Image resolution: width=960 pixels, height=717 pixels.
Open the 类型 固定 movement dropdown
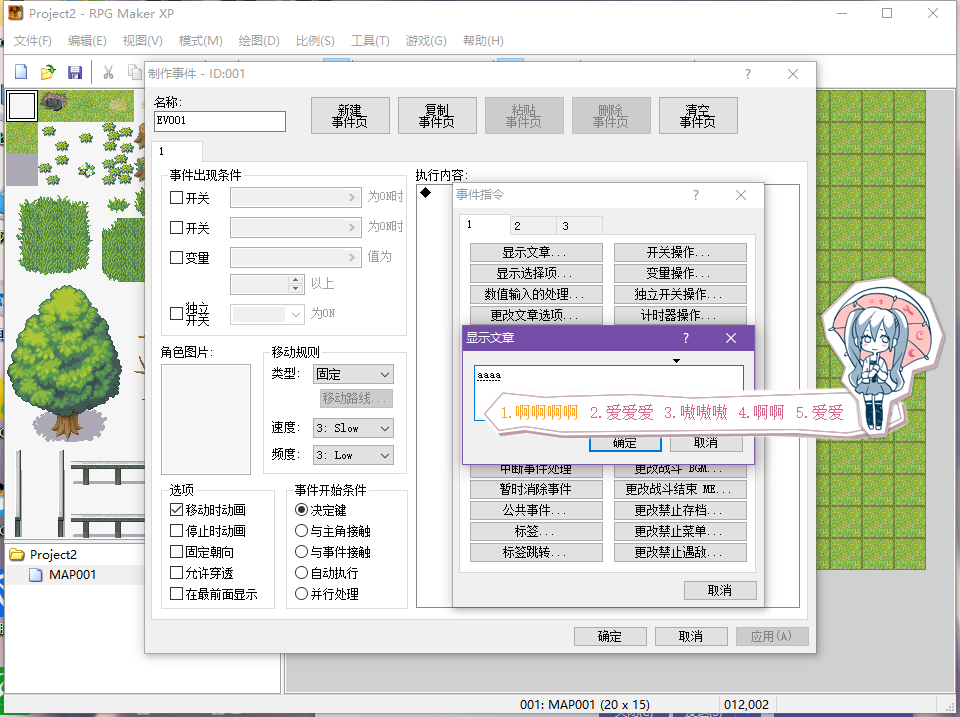tap(353, 374)
